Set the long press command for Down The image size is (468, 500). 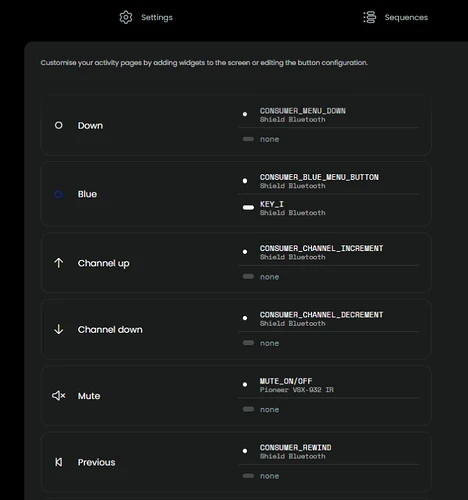coord(328,139)
